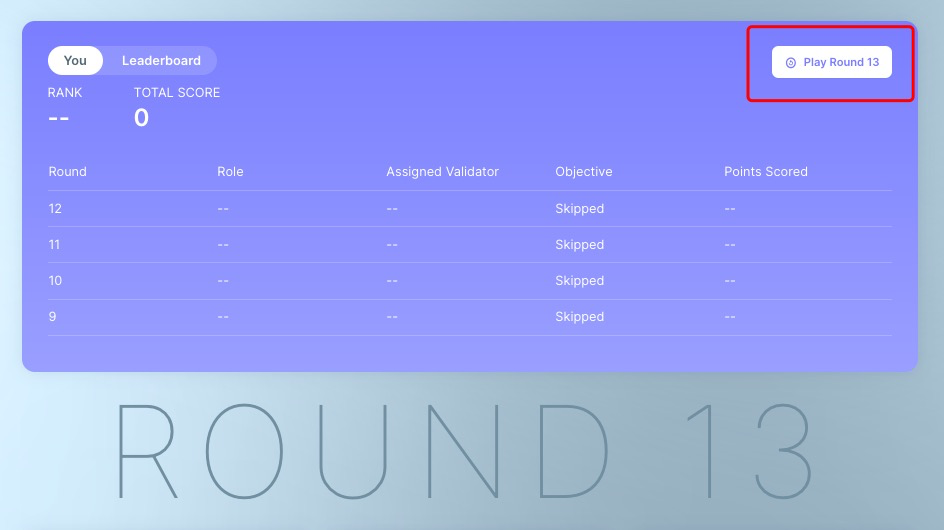
Task: Select the Round 10 row number
Action: [x=55, y=281]
